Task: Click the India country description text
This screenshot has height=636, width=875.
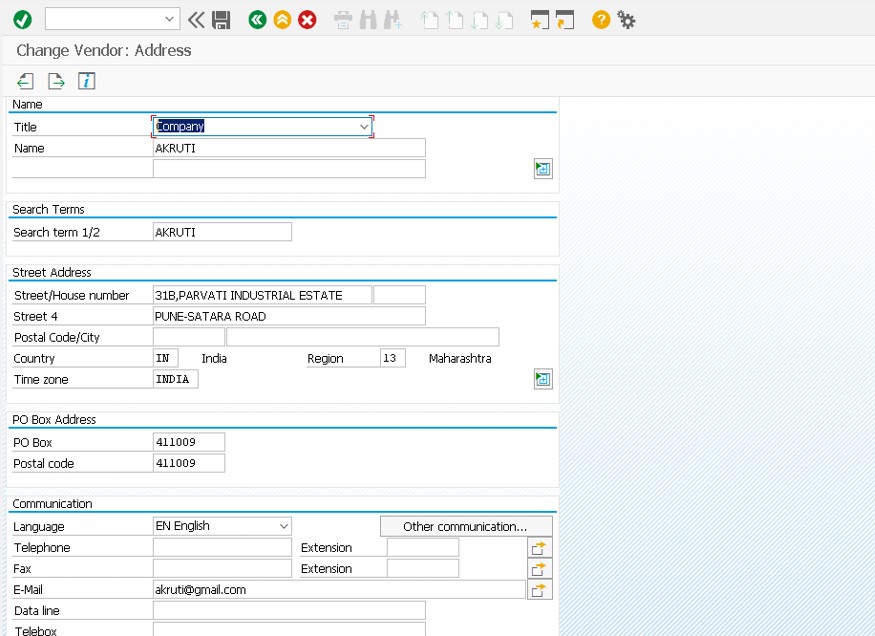Action: click(214, 359)
